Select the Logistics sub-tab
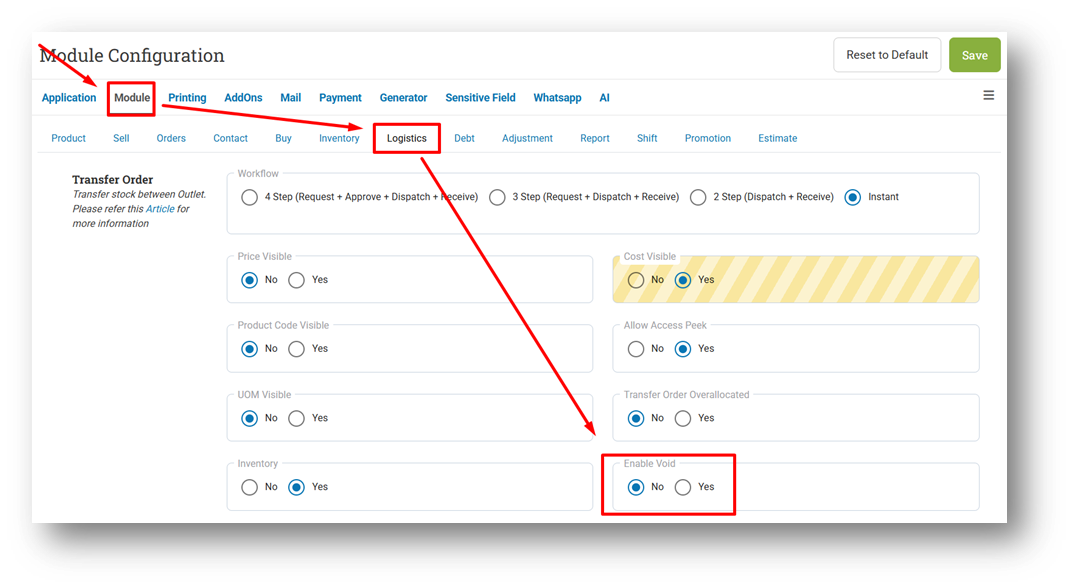This screenshot has width=1072, height=588. tap(407, 138)
